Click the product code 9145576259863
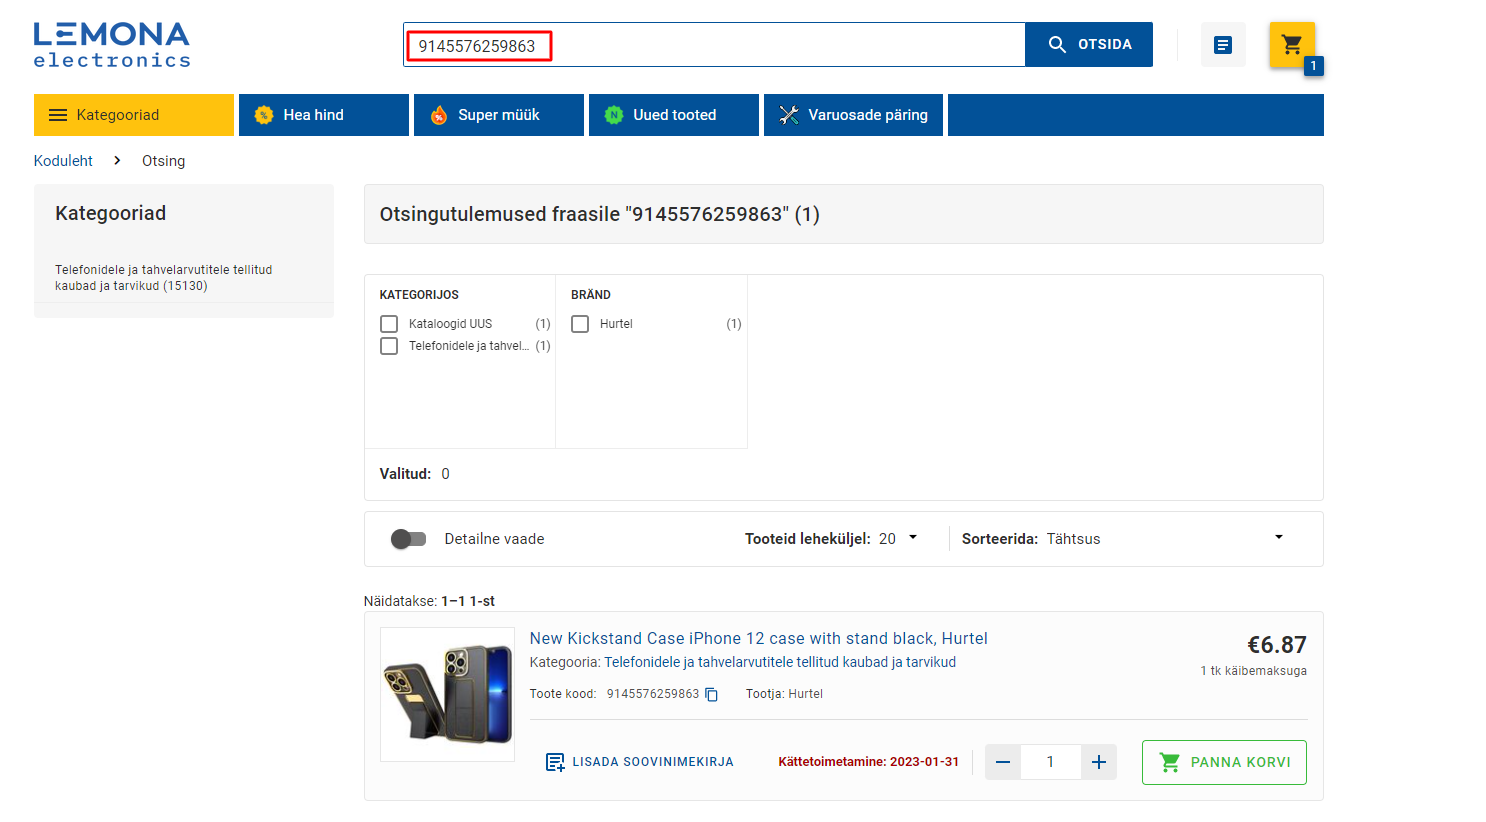 (x=653, y=694)
